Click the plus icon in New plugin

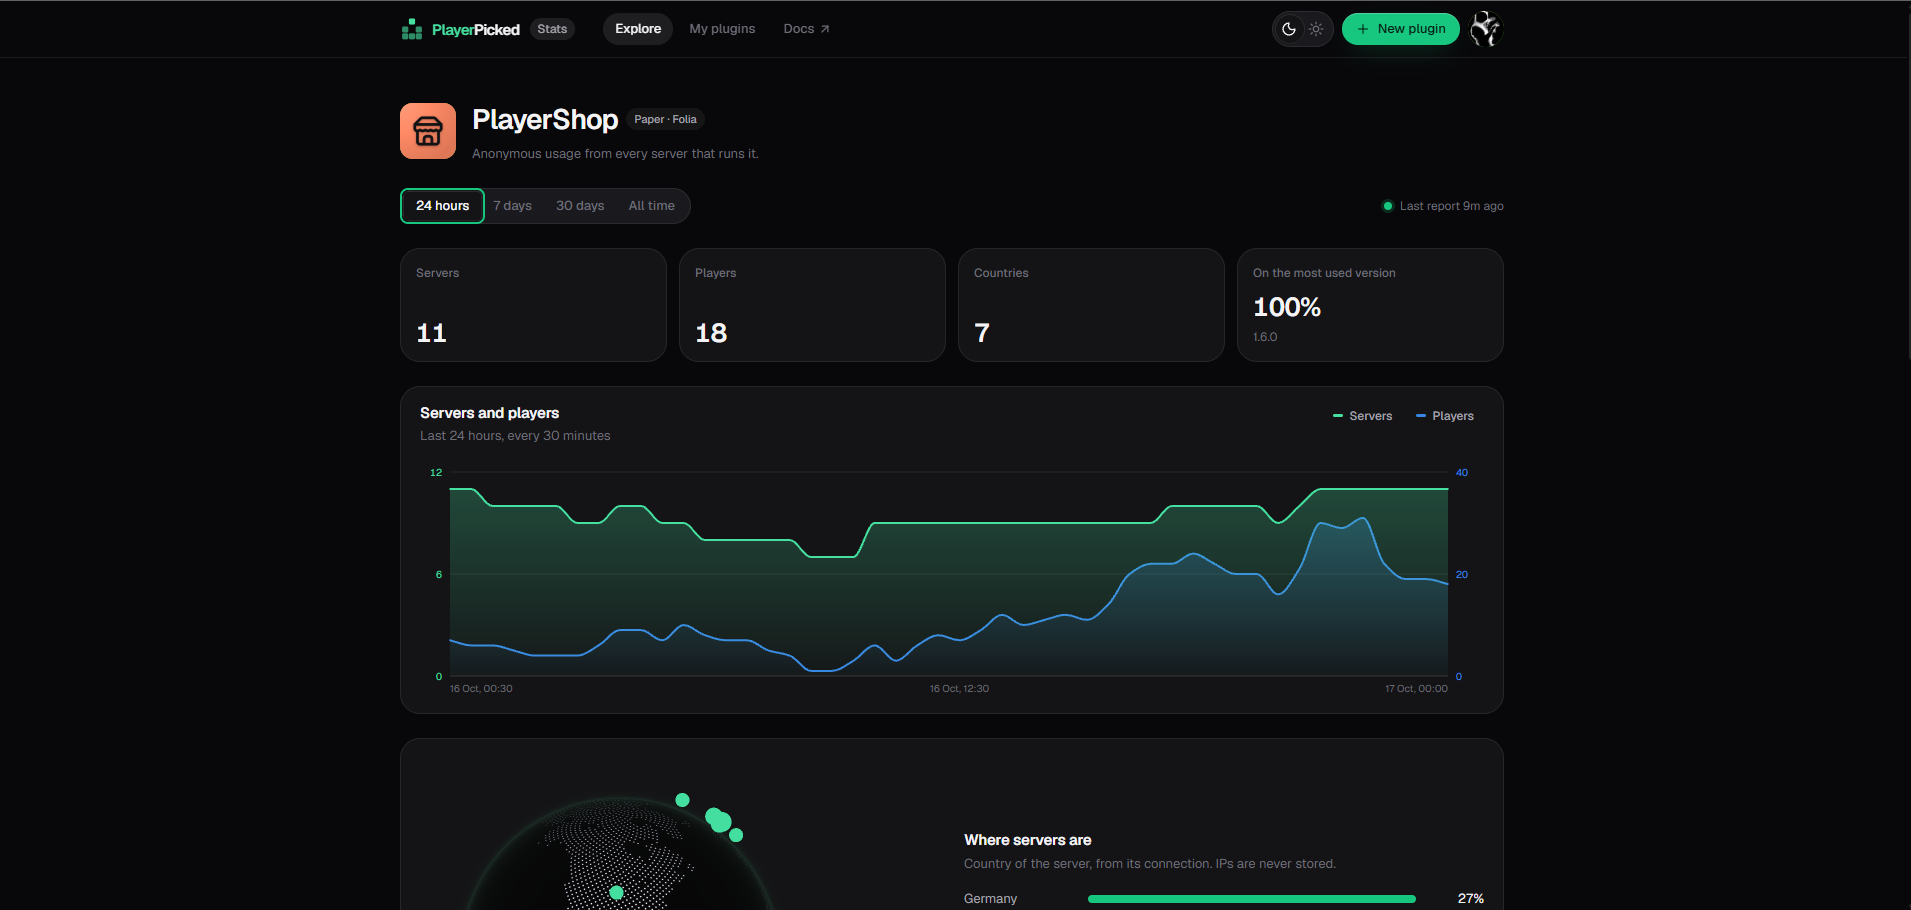(x=1363, y=29)
